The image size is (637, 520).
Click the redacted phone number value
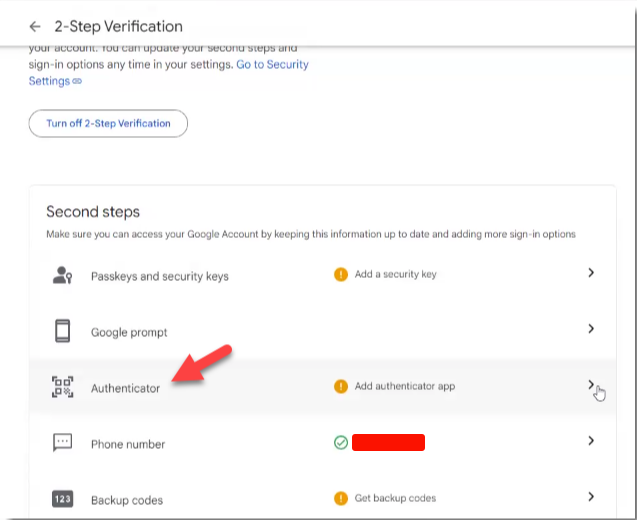pyautogui.click(x=388, y=442)
